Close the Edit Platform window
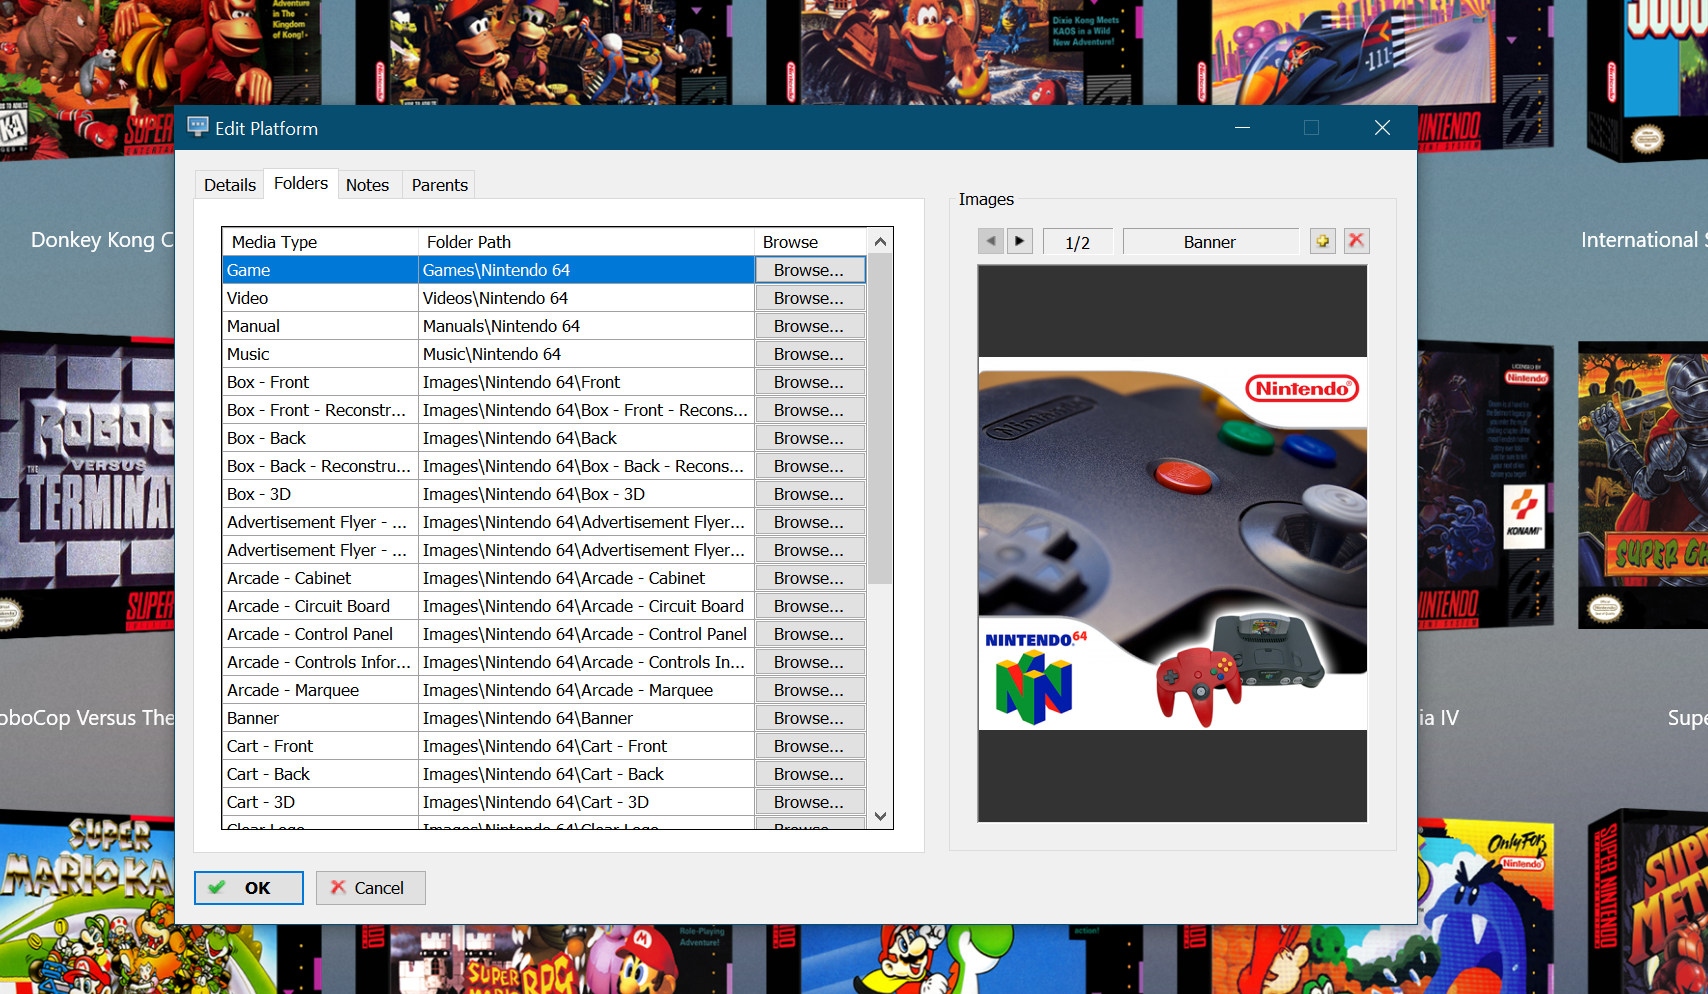This screenshot has height=994, width=1708. point(1382,127)
